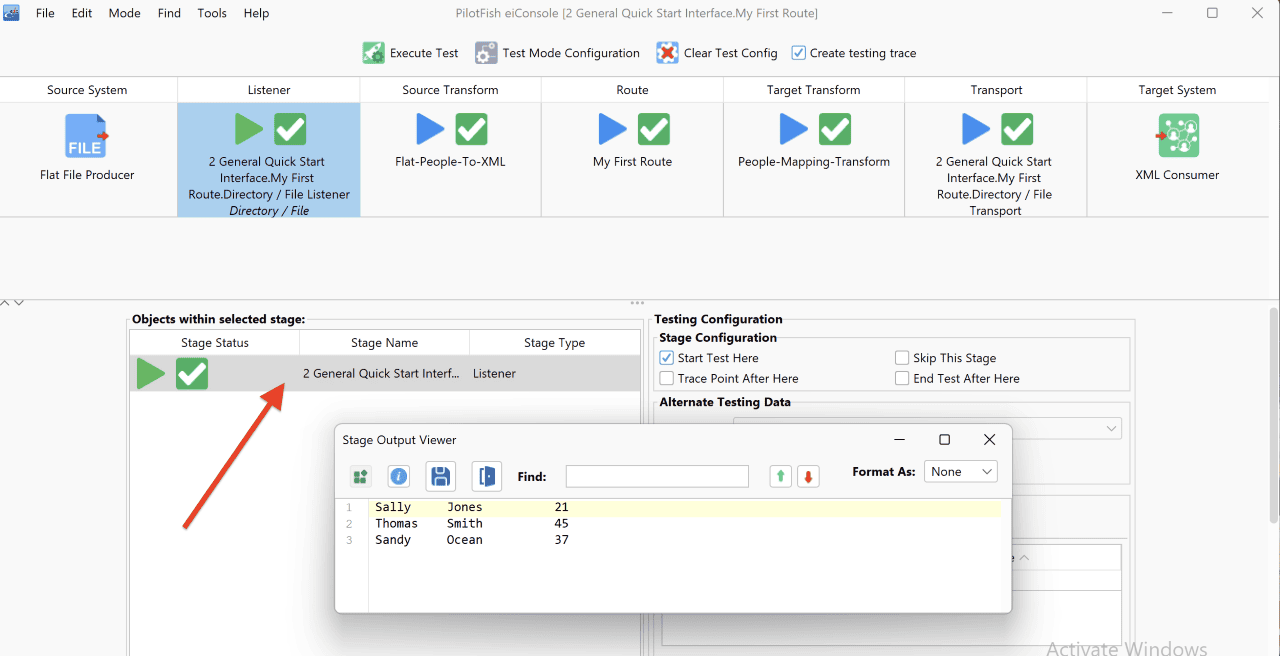The height and width of the screenshot is (656, 1280).
Task: Click the green checkmark under Route stage
Action: (654, 129)
